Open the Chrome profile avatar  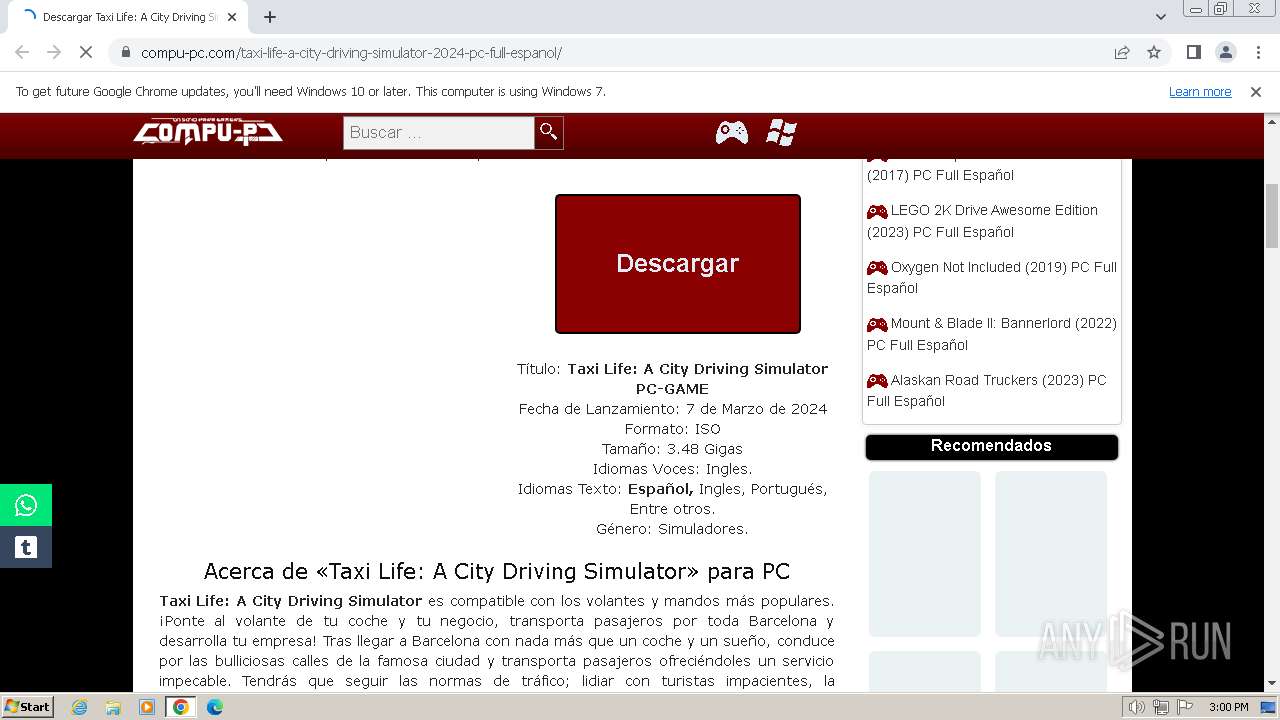1225,52
